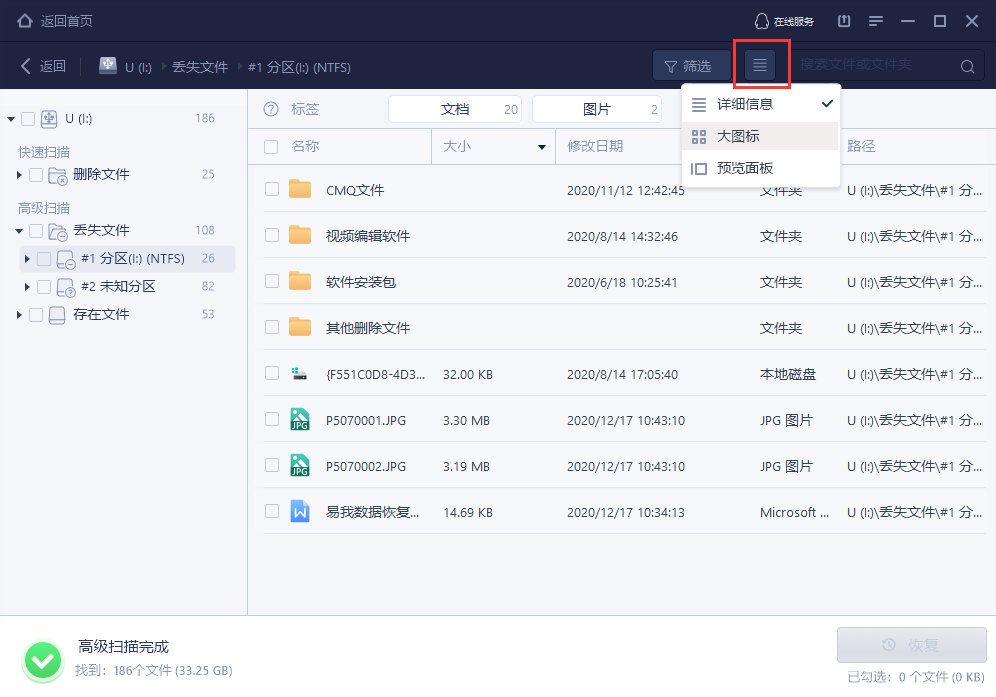
Task: Tick the checkbox next to CMQ文件 folder
Action: 271,190
